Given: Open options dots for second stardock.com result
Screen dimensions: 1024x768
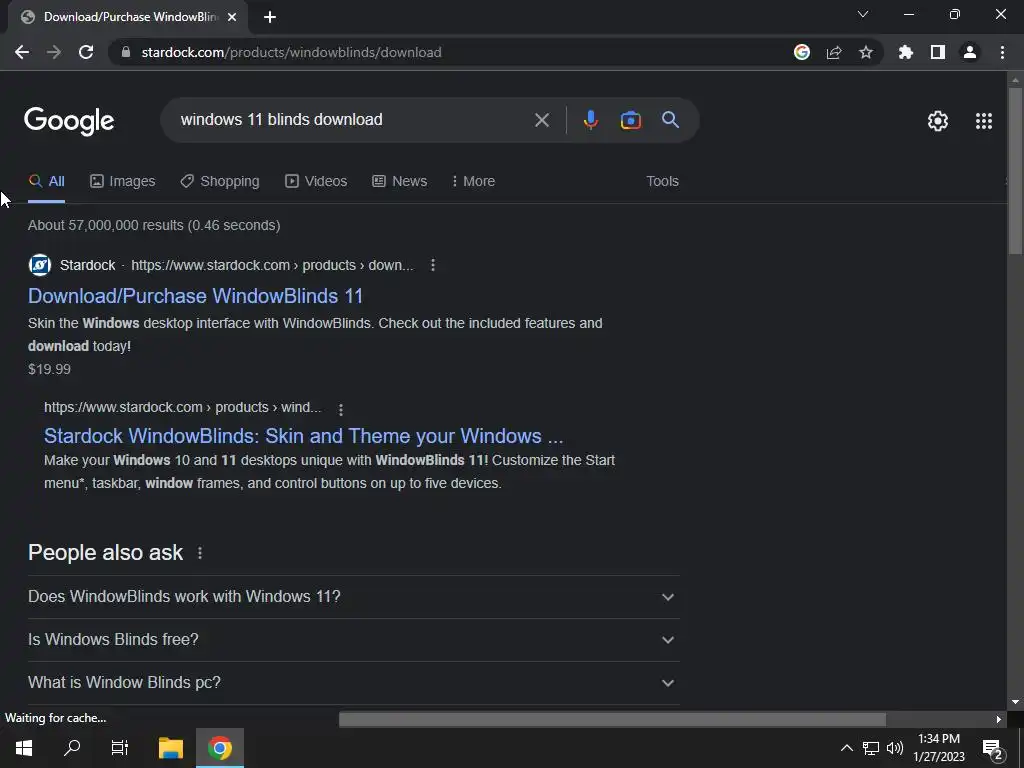Looking at the screenshot, I should 340,409.
